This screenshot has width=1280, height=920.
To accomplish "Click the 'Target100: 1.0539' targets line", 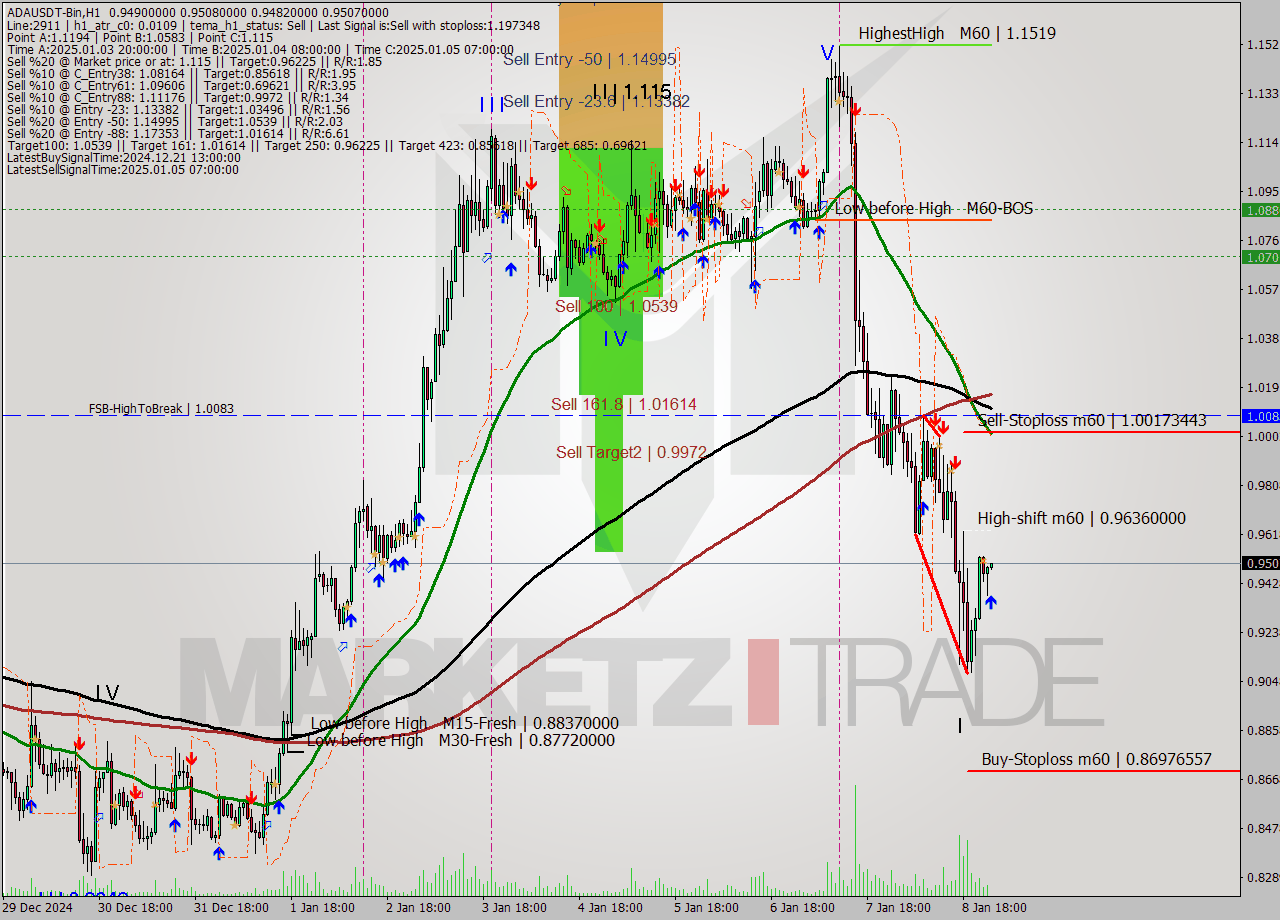I will (x=327, y=146).
